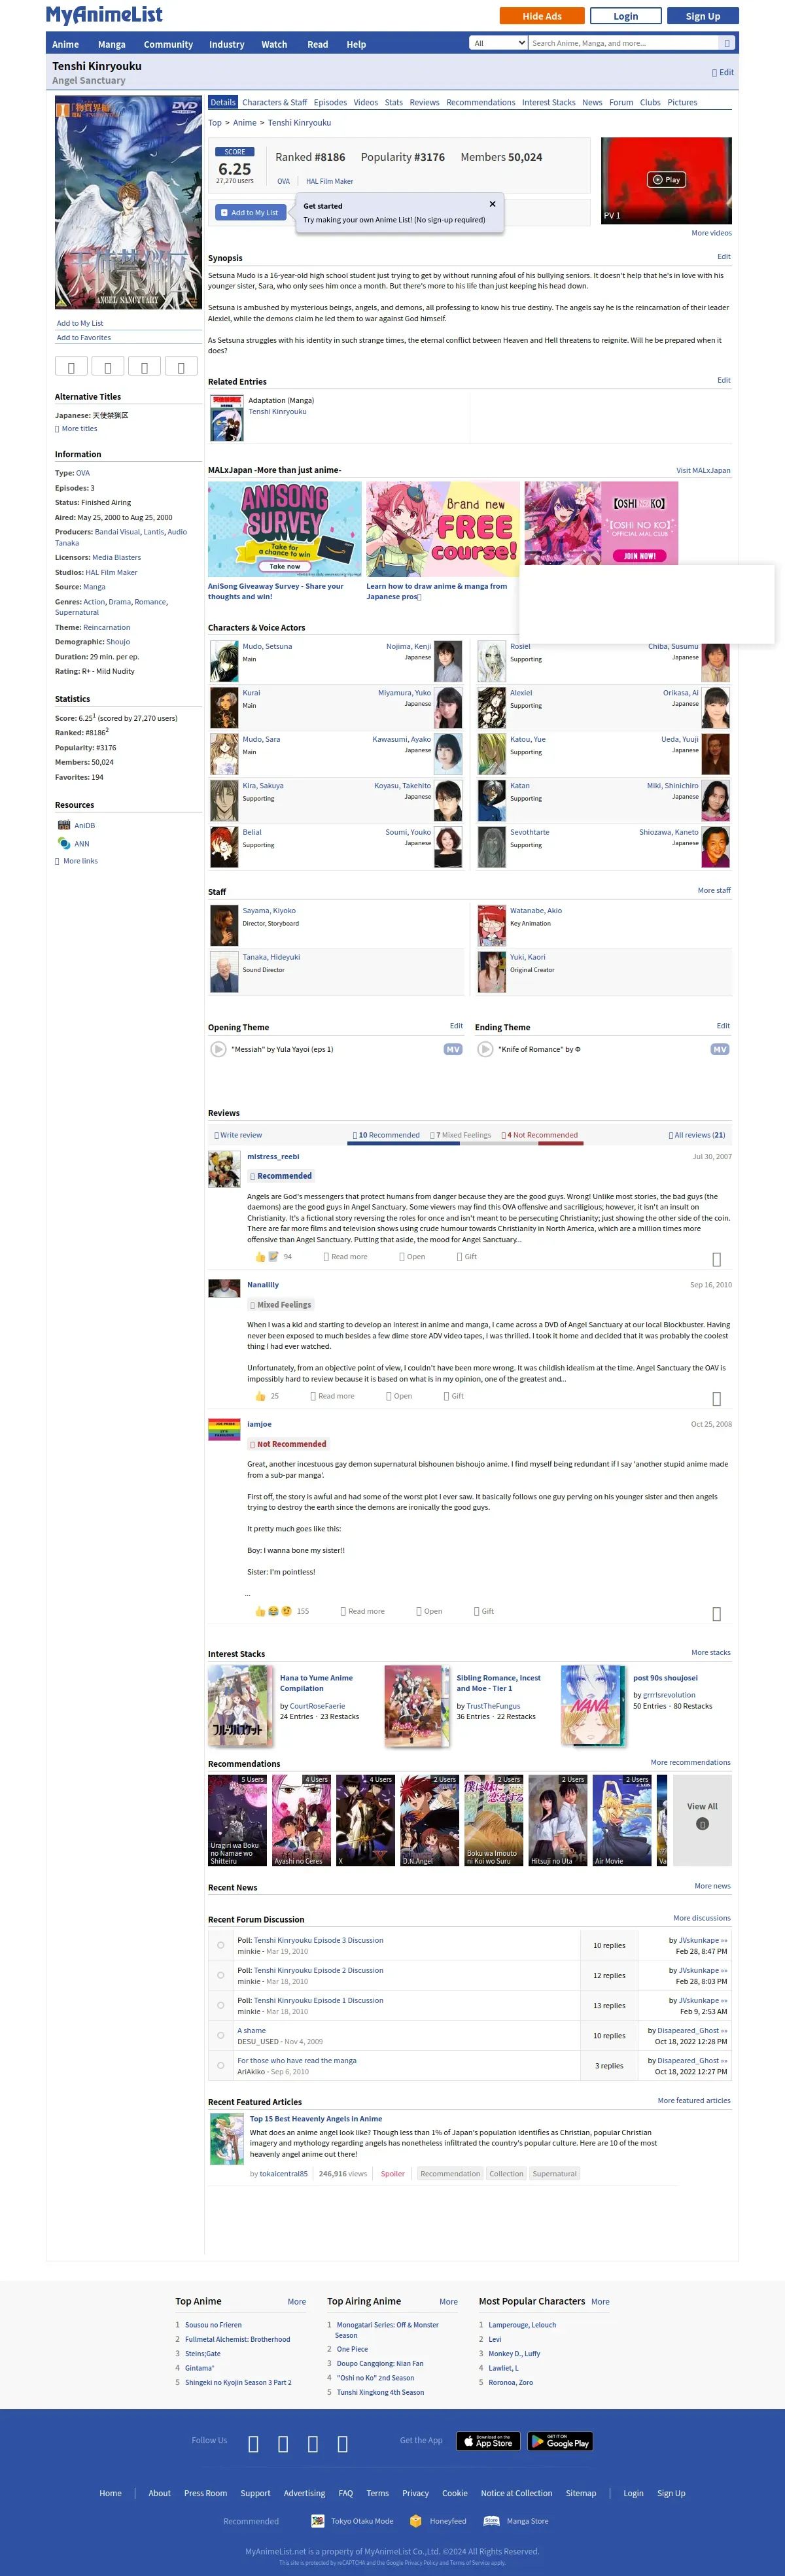Open All reviews (21) link
Viewport: 785px width, 2576px height.
(x=697, y=1135)
